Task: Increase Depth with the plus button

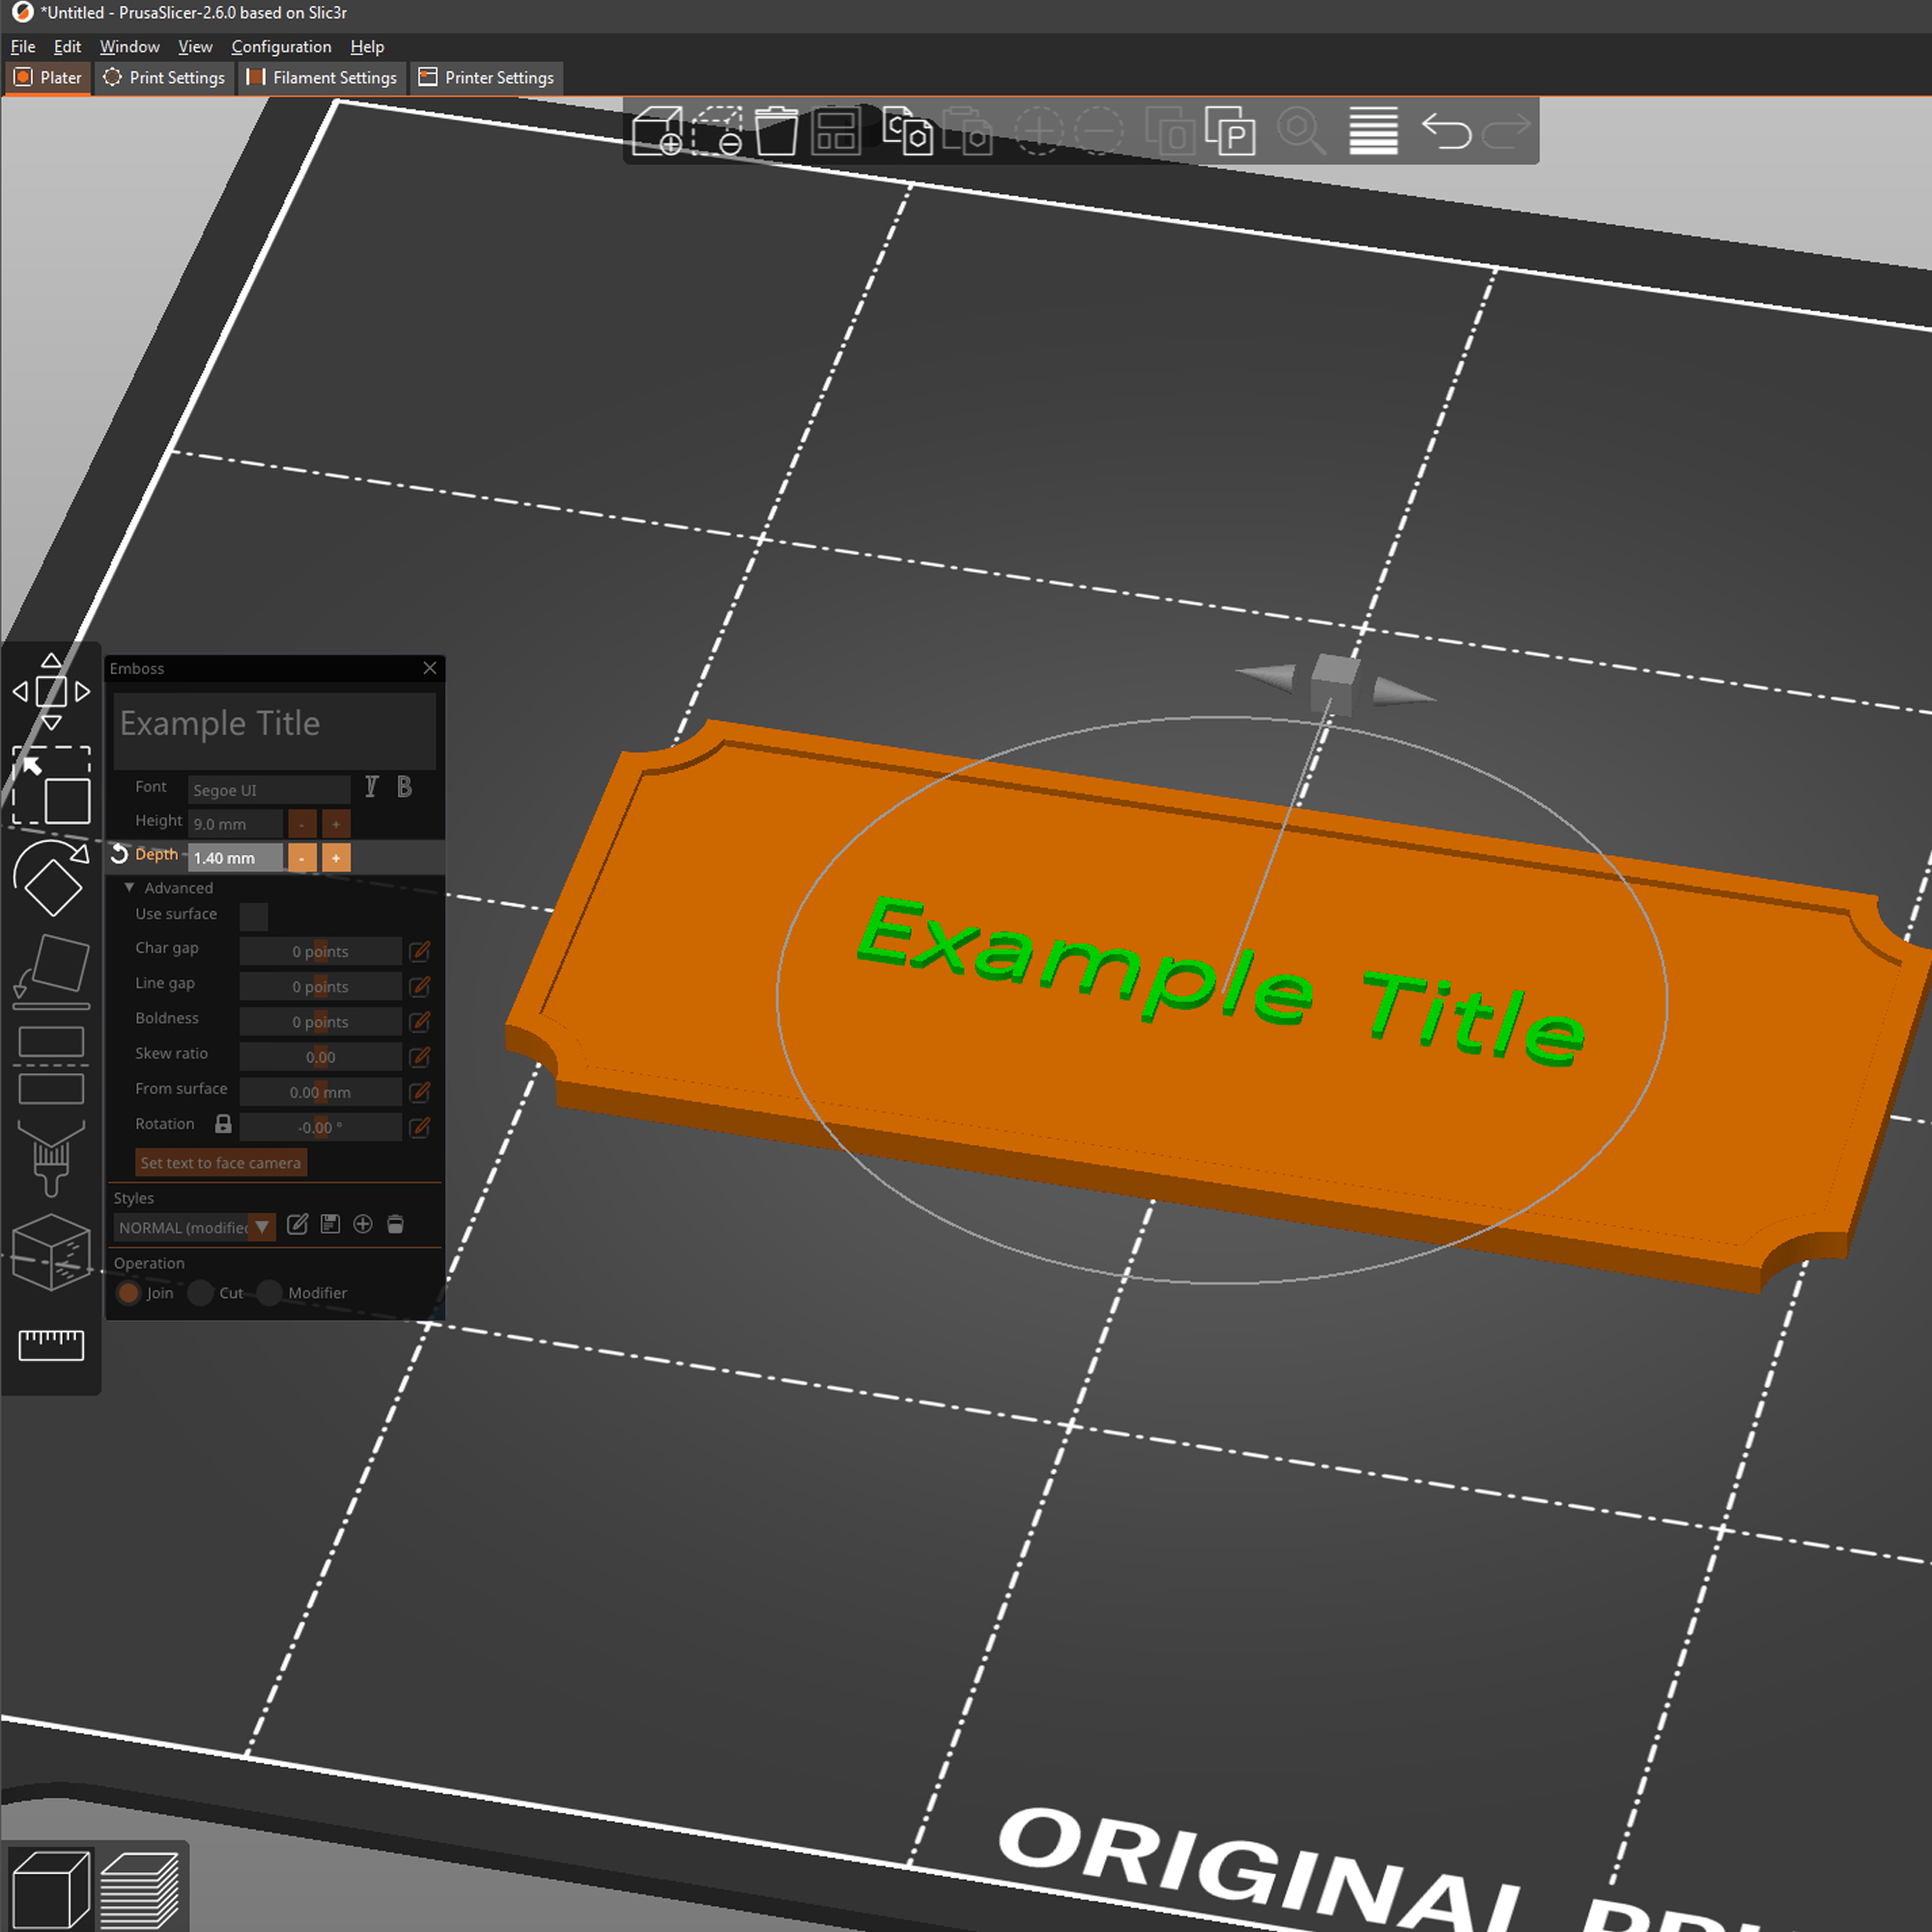Action: pyautogui.click(x=336, y=858)
